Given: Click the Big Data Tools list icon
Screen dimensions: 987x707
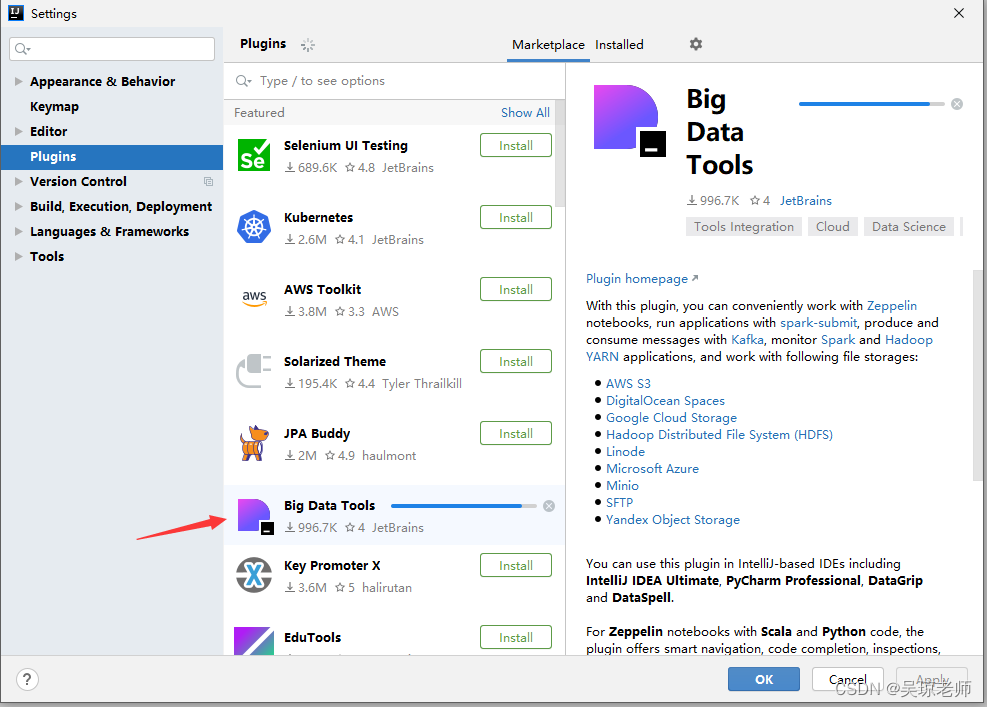Looking at the screenshot, I should pos(254,516).
